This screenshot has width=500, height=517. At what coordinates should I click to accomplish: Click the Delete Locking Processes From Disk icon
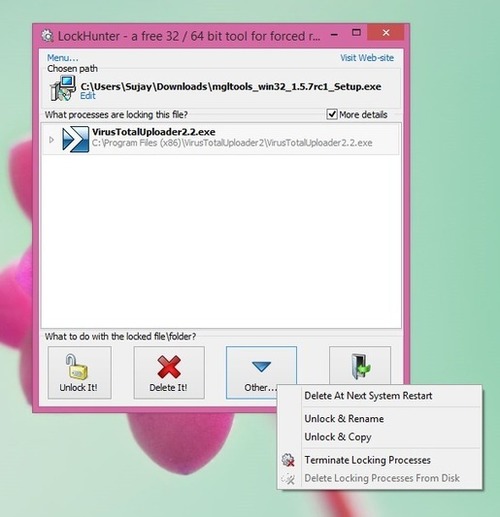tap(288, 478)
